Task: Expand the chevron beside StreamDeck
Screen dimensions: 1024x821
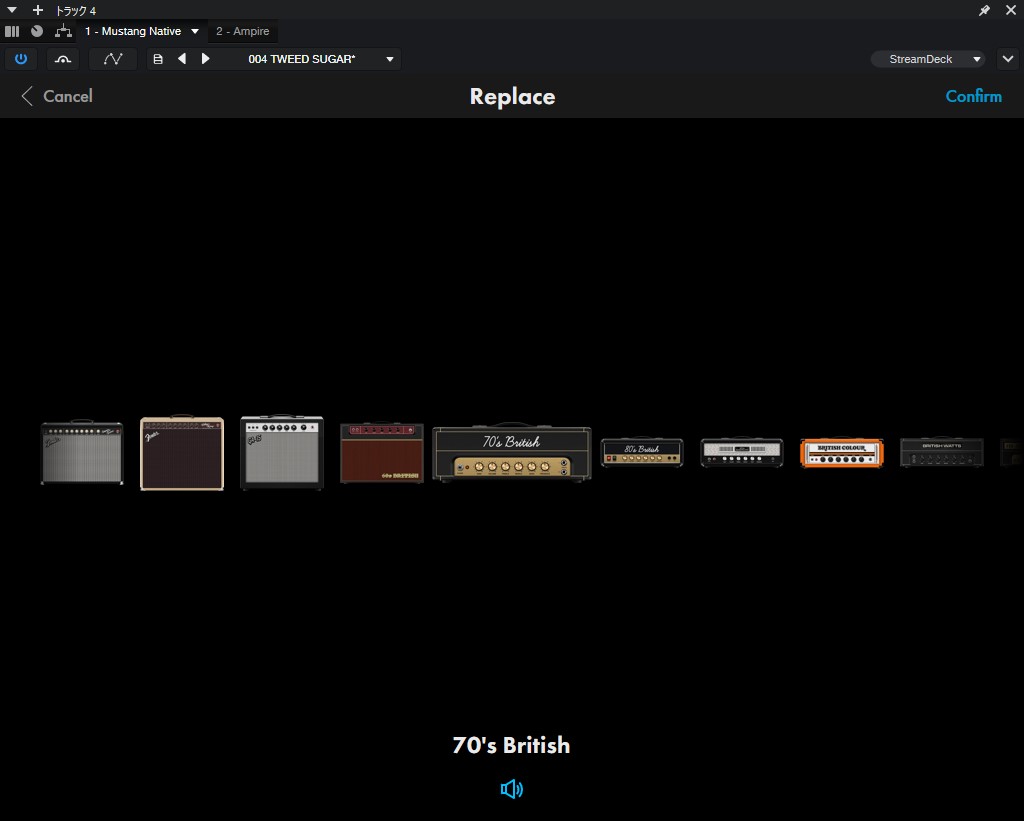Action: tap(1007, 59)
